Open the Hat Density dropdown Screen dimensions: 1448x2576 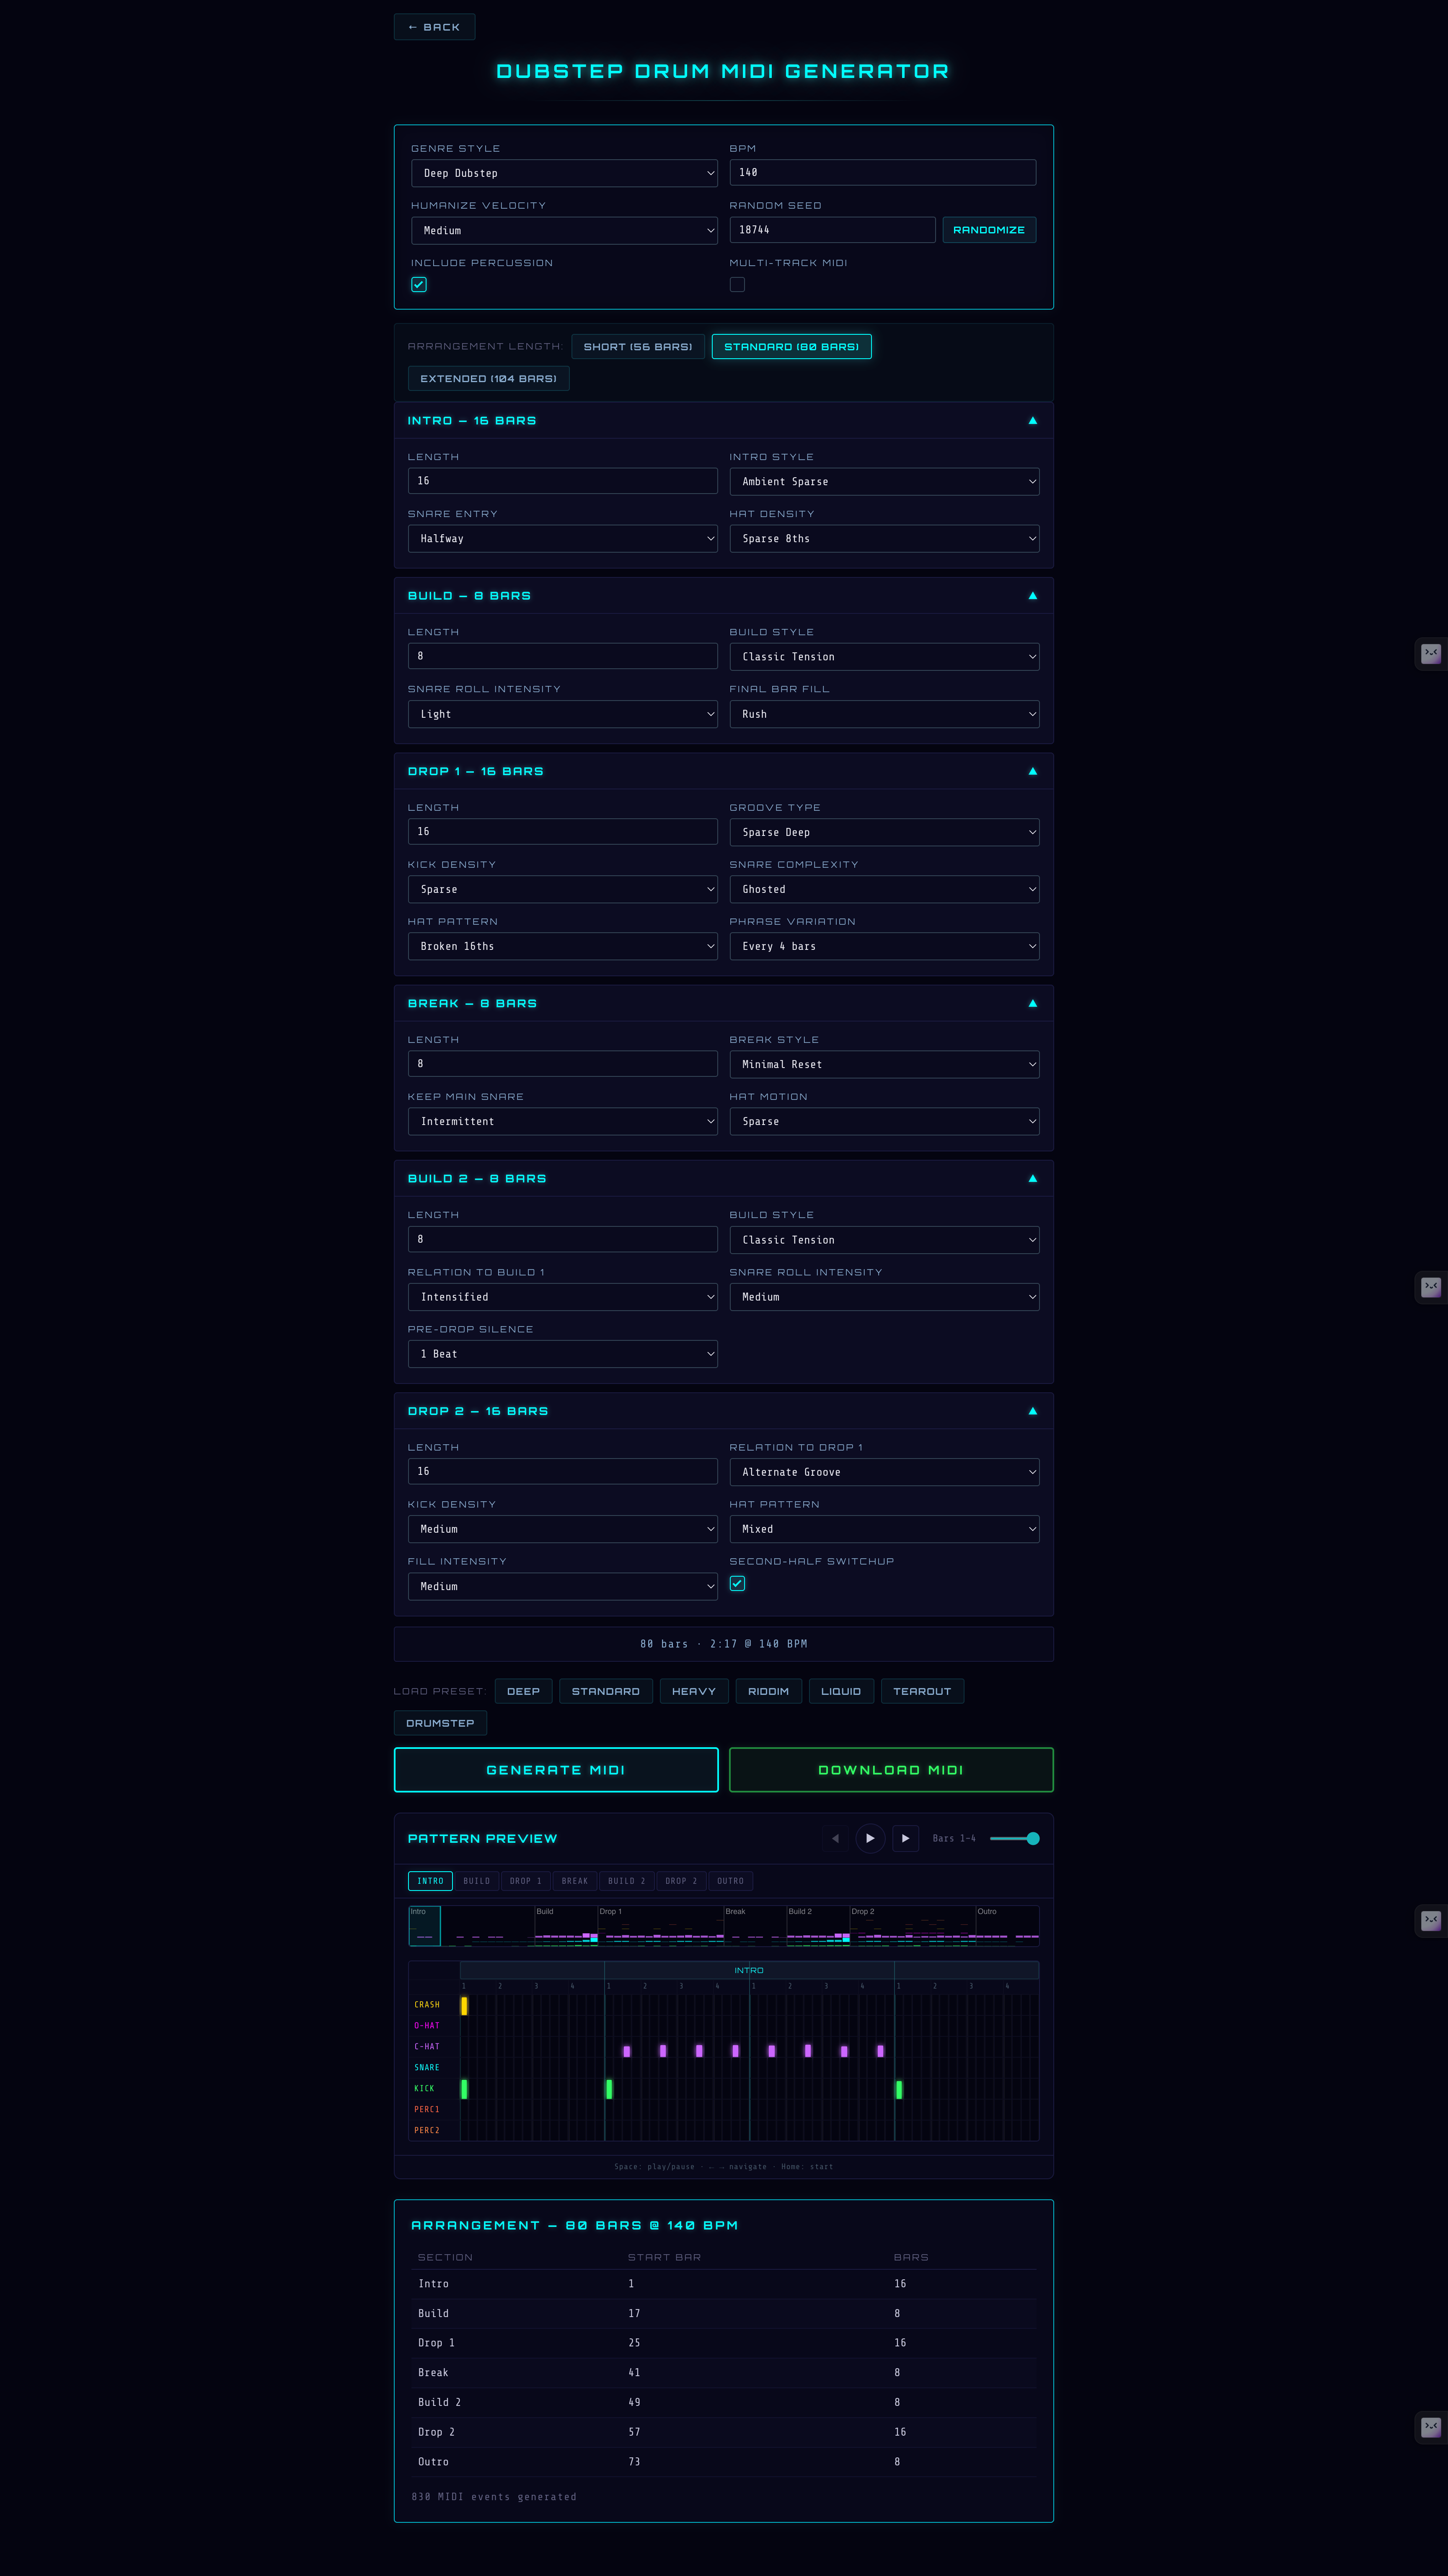(x=884, y=539)
